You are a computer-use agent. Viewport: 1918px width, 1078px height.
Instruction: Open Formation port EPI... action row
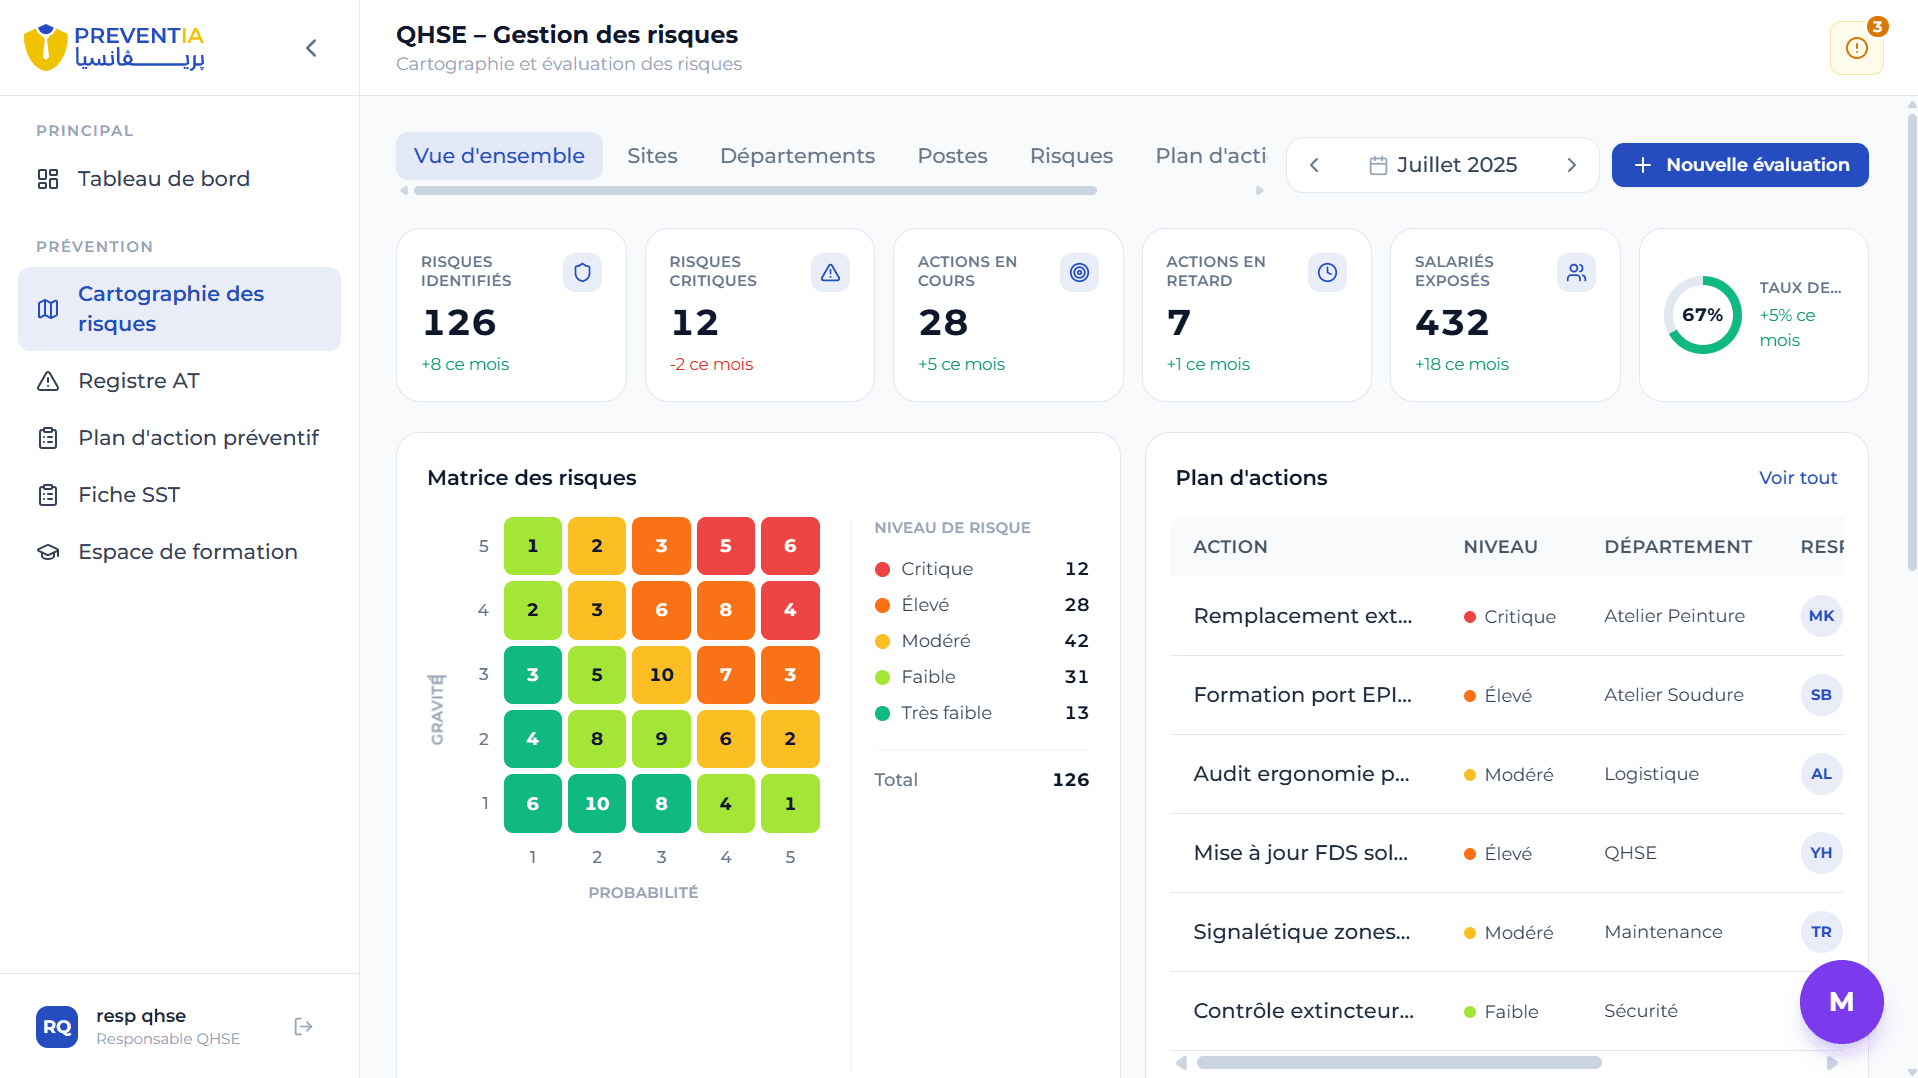pyautogui.click(x=1506, y=695)
